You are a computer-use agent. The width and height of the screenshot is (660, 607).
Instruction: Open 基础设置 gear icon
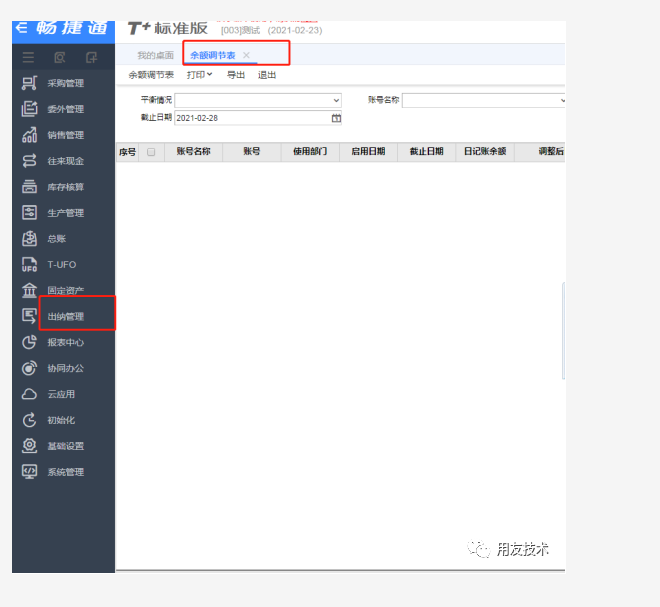point(29,446)
